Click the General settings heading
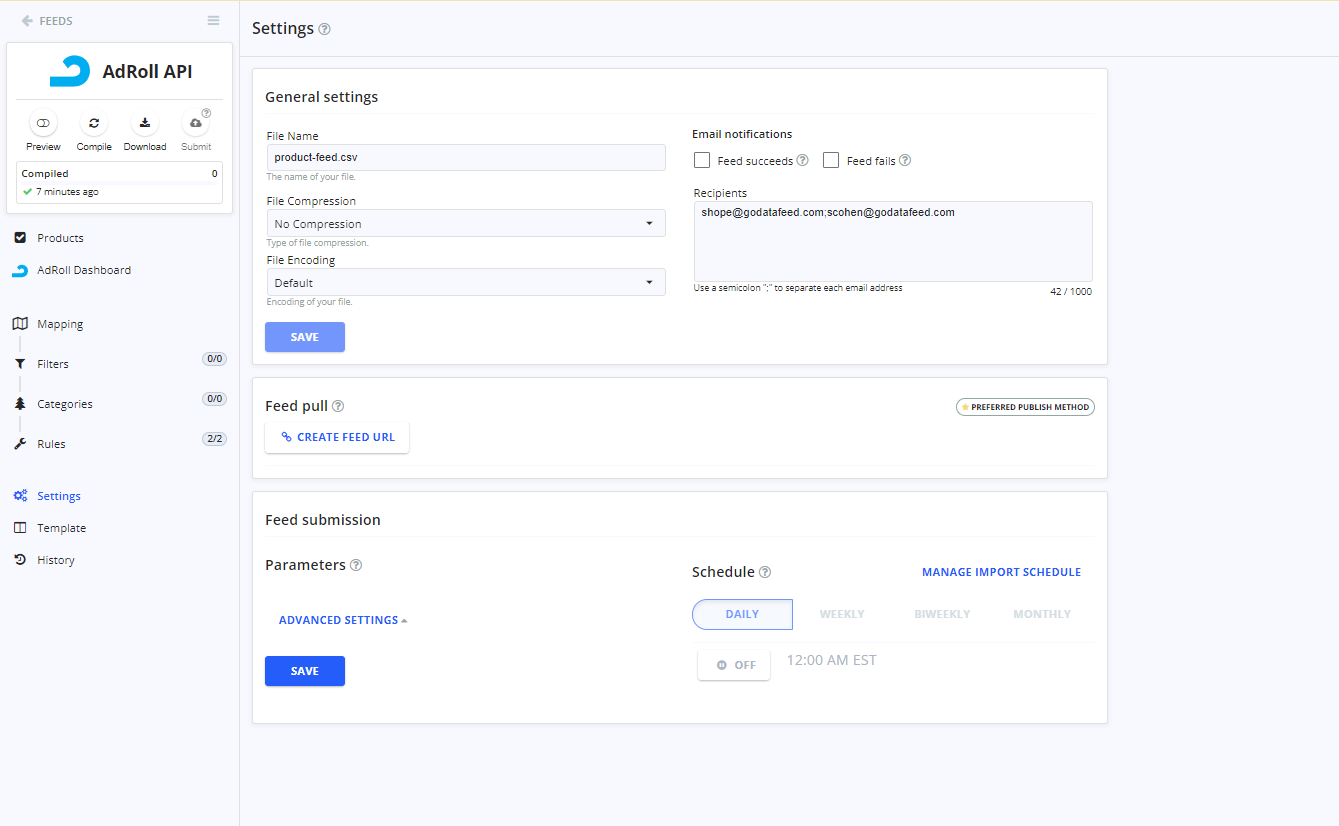This screenshot has width=1339, height=826. coord(322,97)
